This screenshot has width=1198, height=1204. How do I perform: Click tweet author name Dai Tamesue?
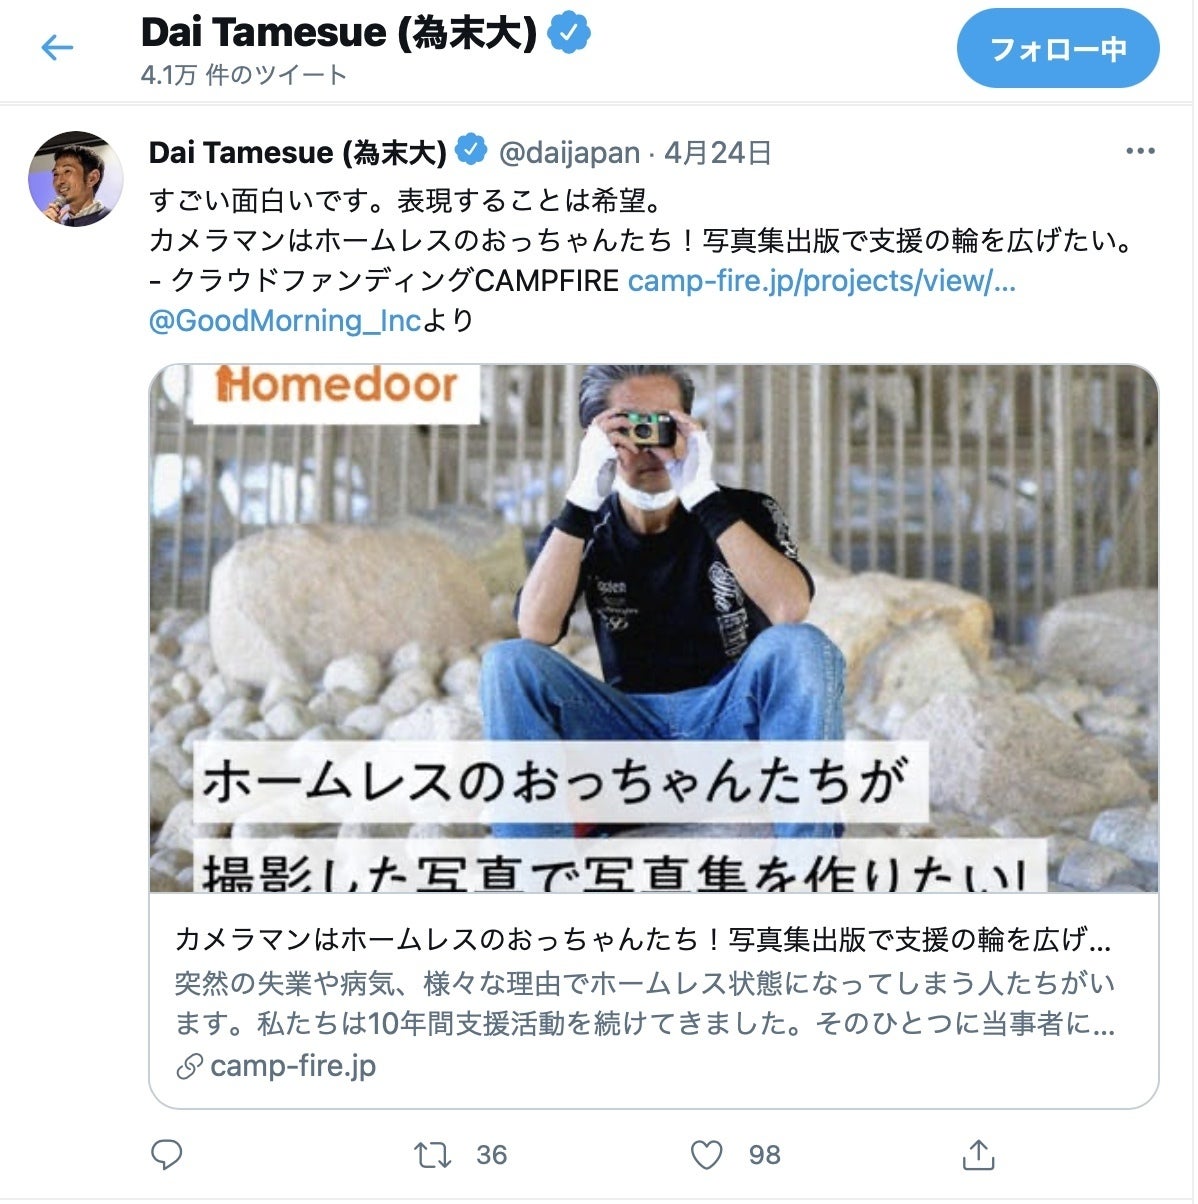click(298, 152)
